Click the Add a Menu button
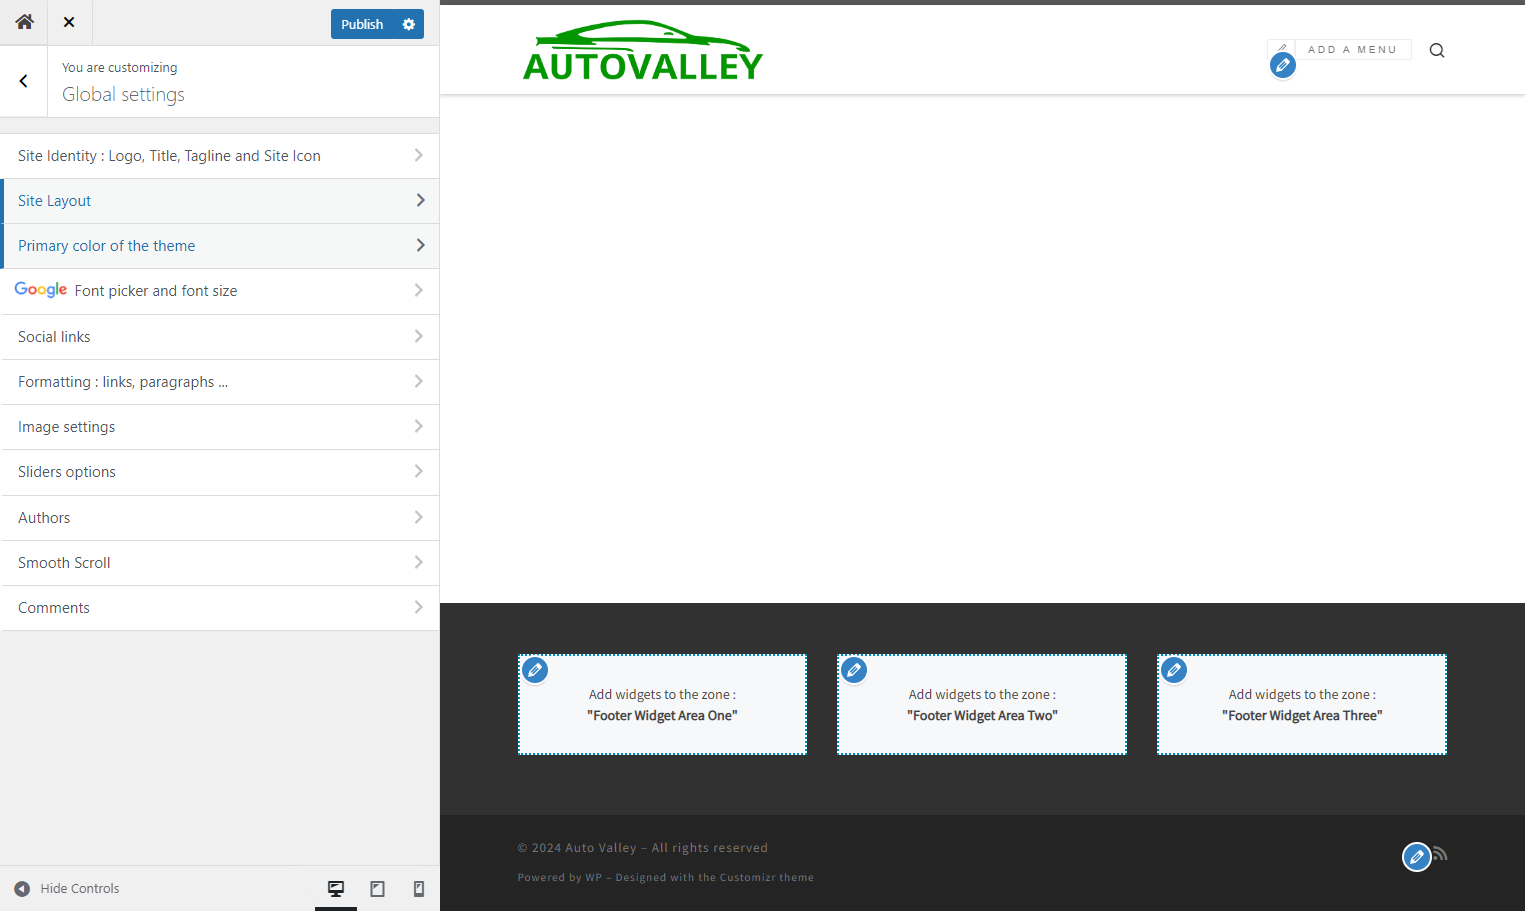Viewport: 1525px width, 911px height. click(x=1352, y=49)
